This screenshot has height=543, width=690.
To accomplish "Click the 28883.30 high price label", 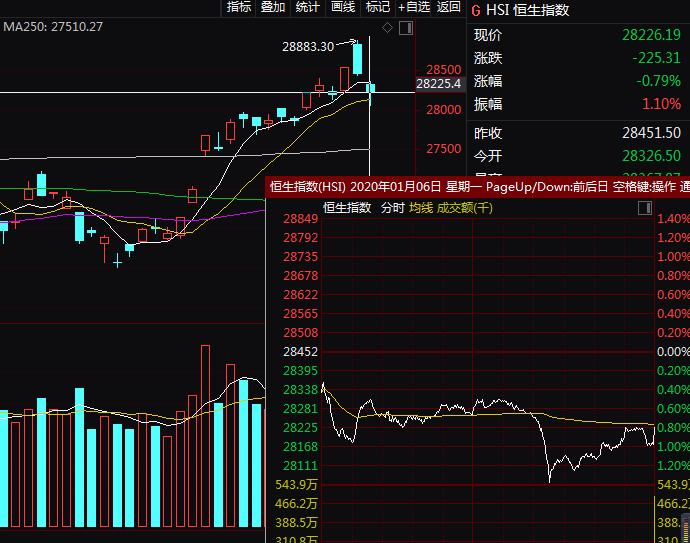I will click(x=308, y=47).
